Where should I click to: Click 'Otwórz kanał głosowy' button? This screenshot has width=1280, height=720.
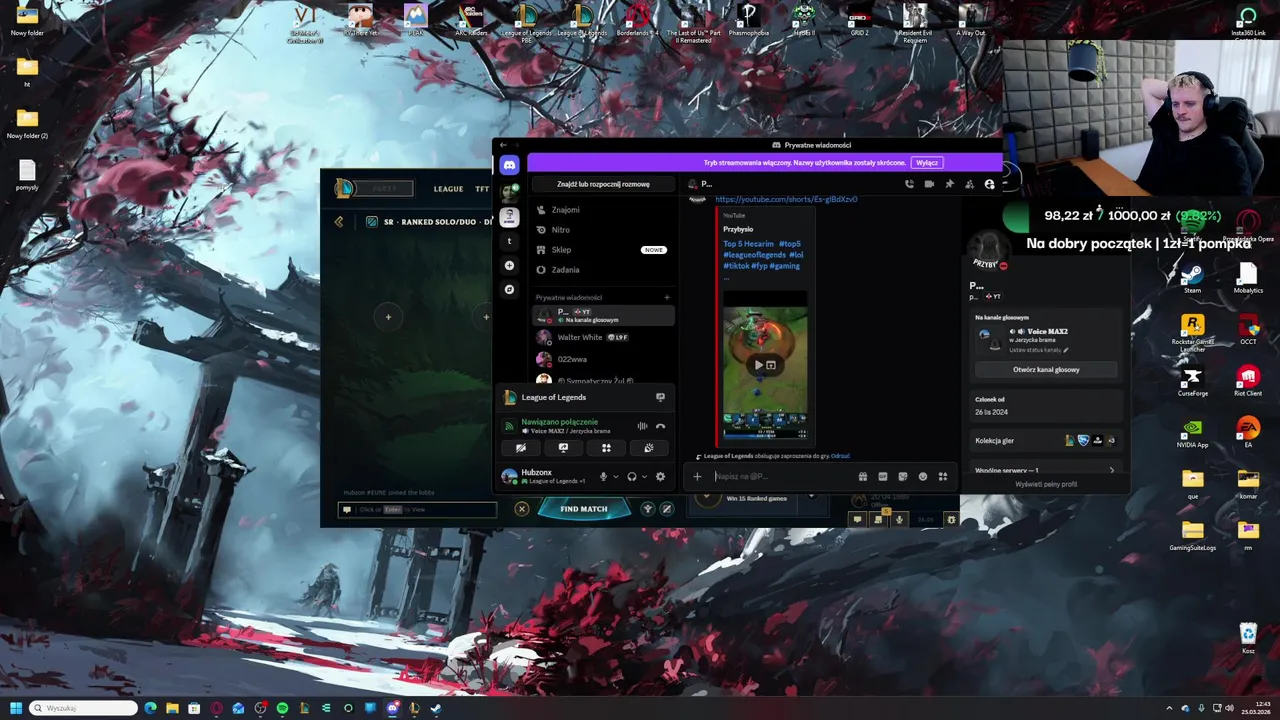pyautogui.click(x=1045, y=369)
